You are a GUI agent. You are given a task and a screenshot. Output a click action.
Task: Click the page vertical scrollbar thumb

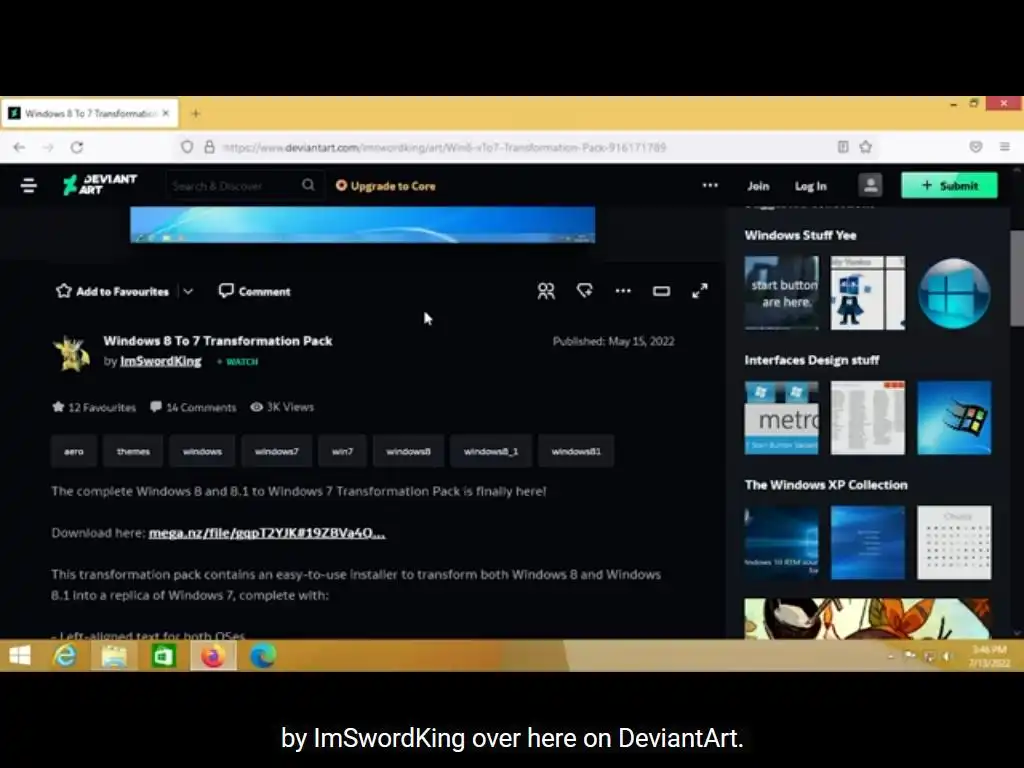(x=1017, y=278)
